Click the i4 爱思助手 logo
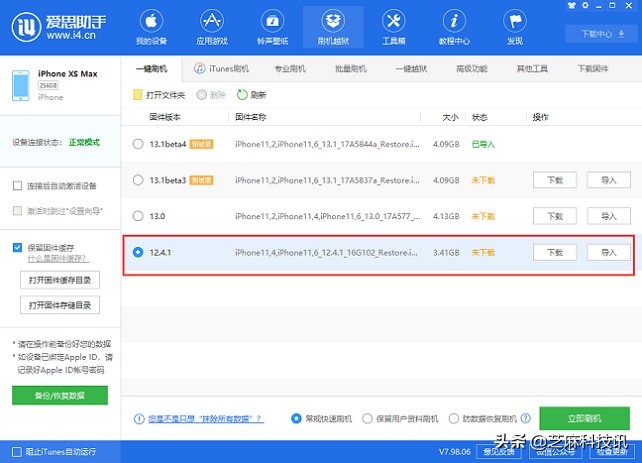 (59, 27)
